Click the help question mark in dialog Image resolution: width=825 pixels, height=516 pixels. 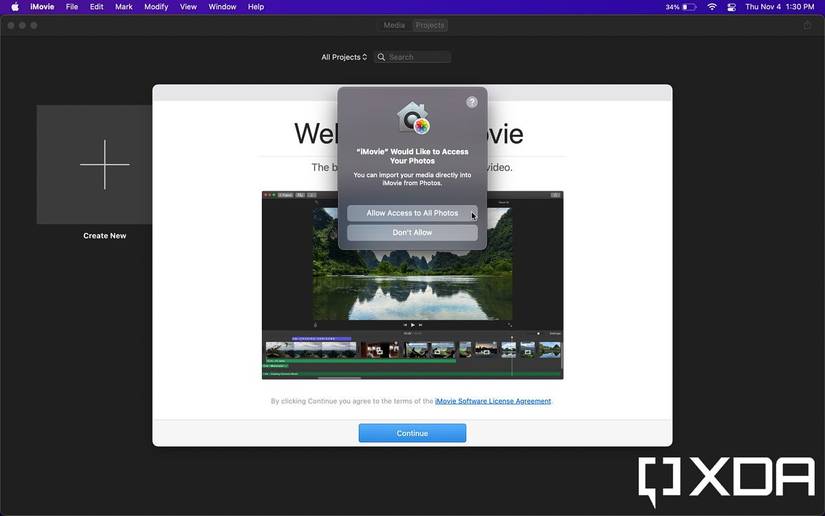point(472,102)
